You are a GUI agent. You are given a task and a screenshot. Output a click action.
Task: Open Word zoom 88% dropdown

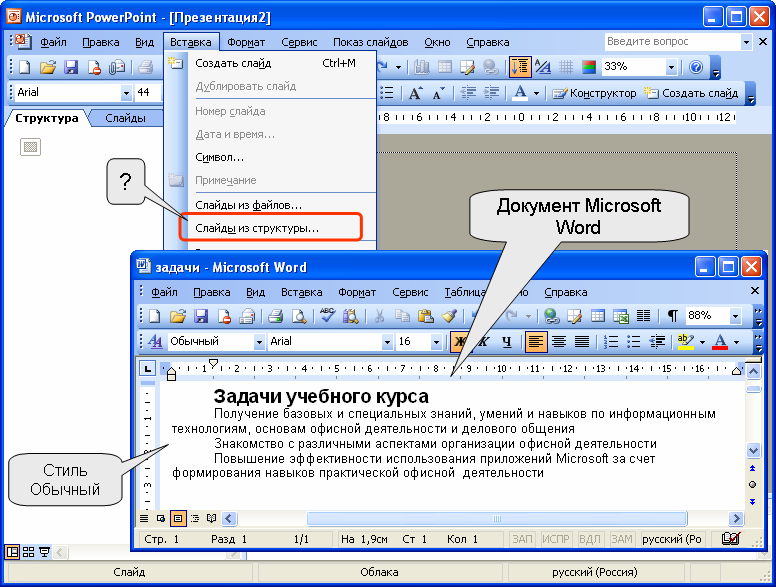[736, 315]
